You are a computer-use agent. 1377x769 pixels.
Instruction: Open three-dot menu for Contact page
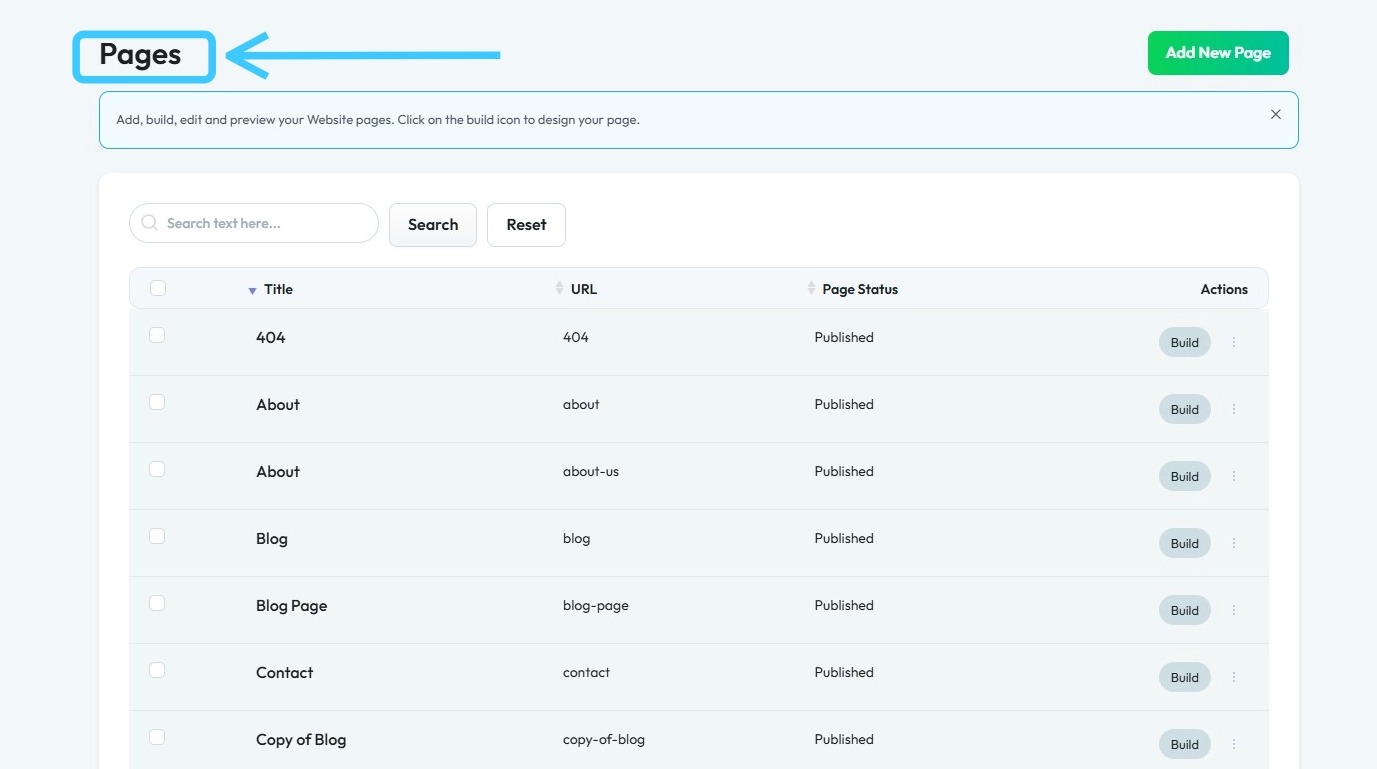pos(1233,677)
